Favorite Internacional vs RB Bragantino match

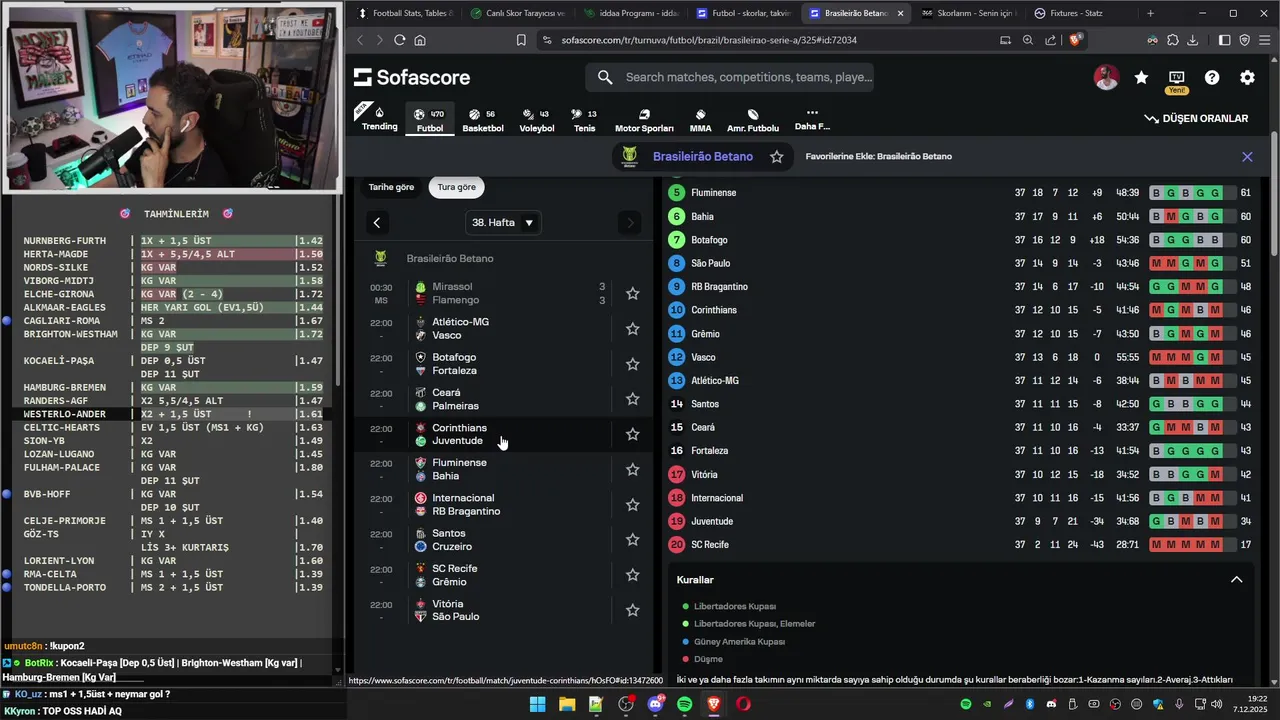(632, 505)
